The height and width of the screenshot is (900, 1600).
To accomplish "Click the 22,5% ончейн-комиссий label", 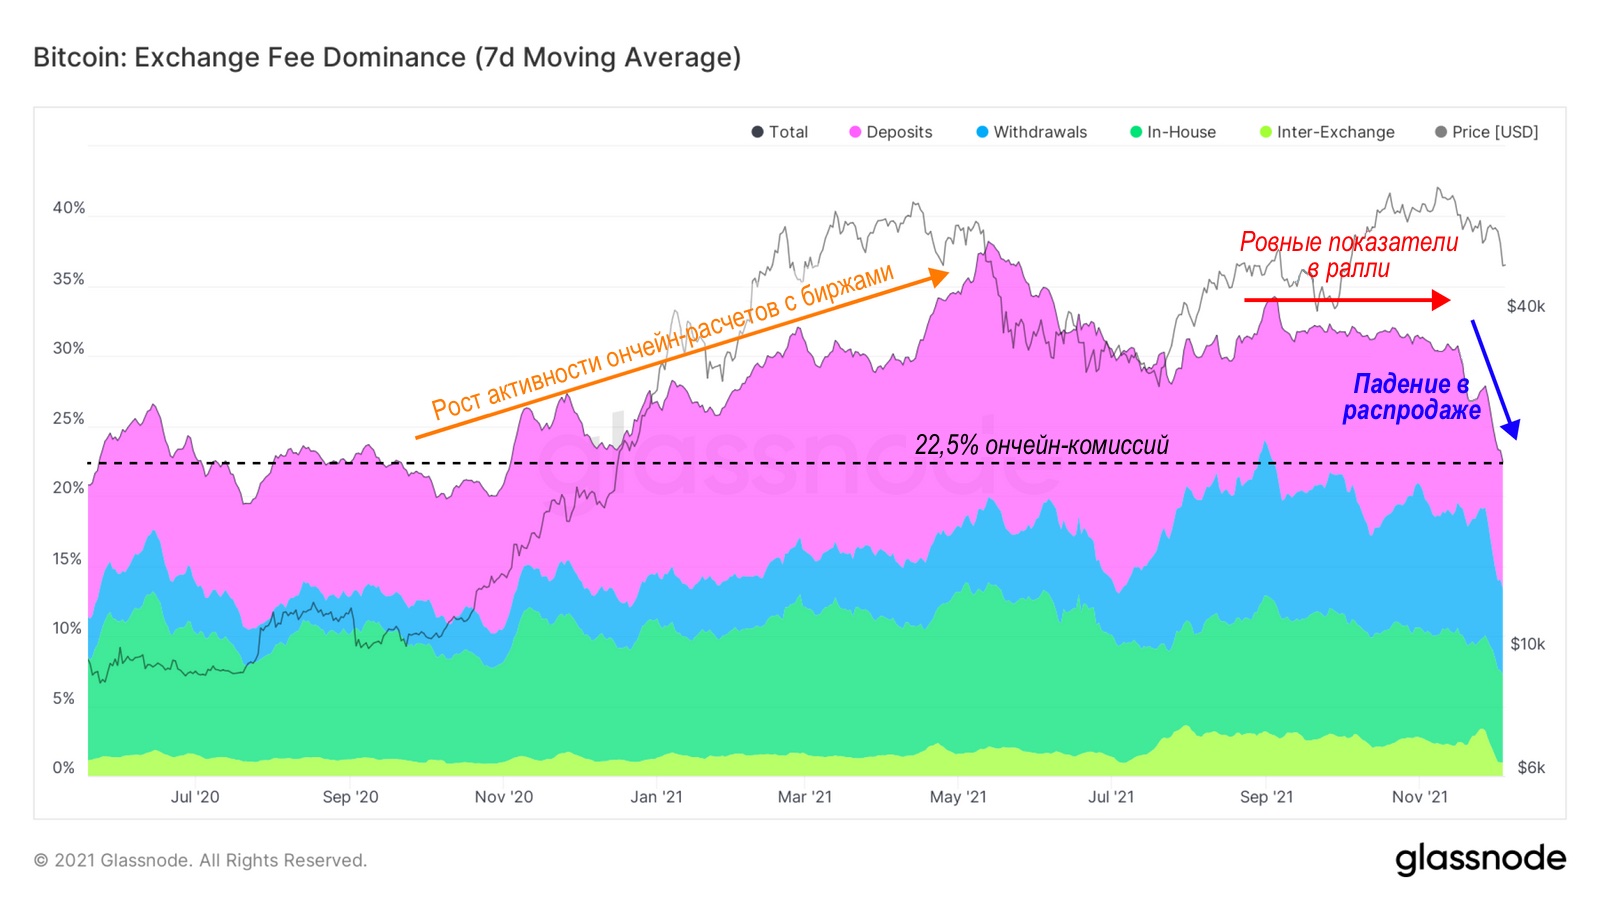I will tap(1041, 445).
